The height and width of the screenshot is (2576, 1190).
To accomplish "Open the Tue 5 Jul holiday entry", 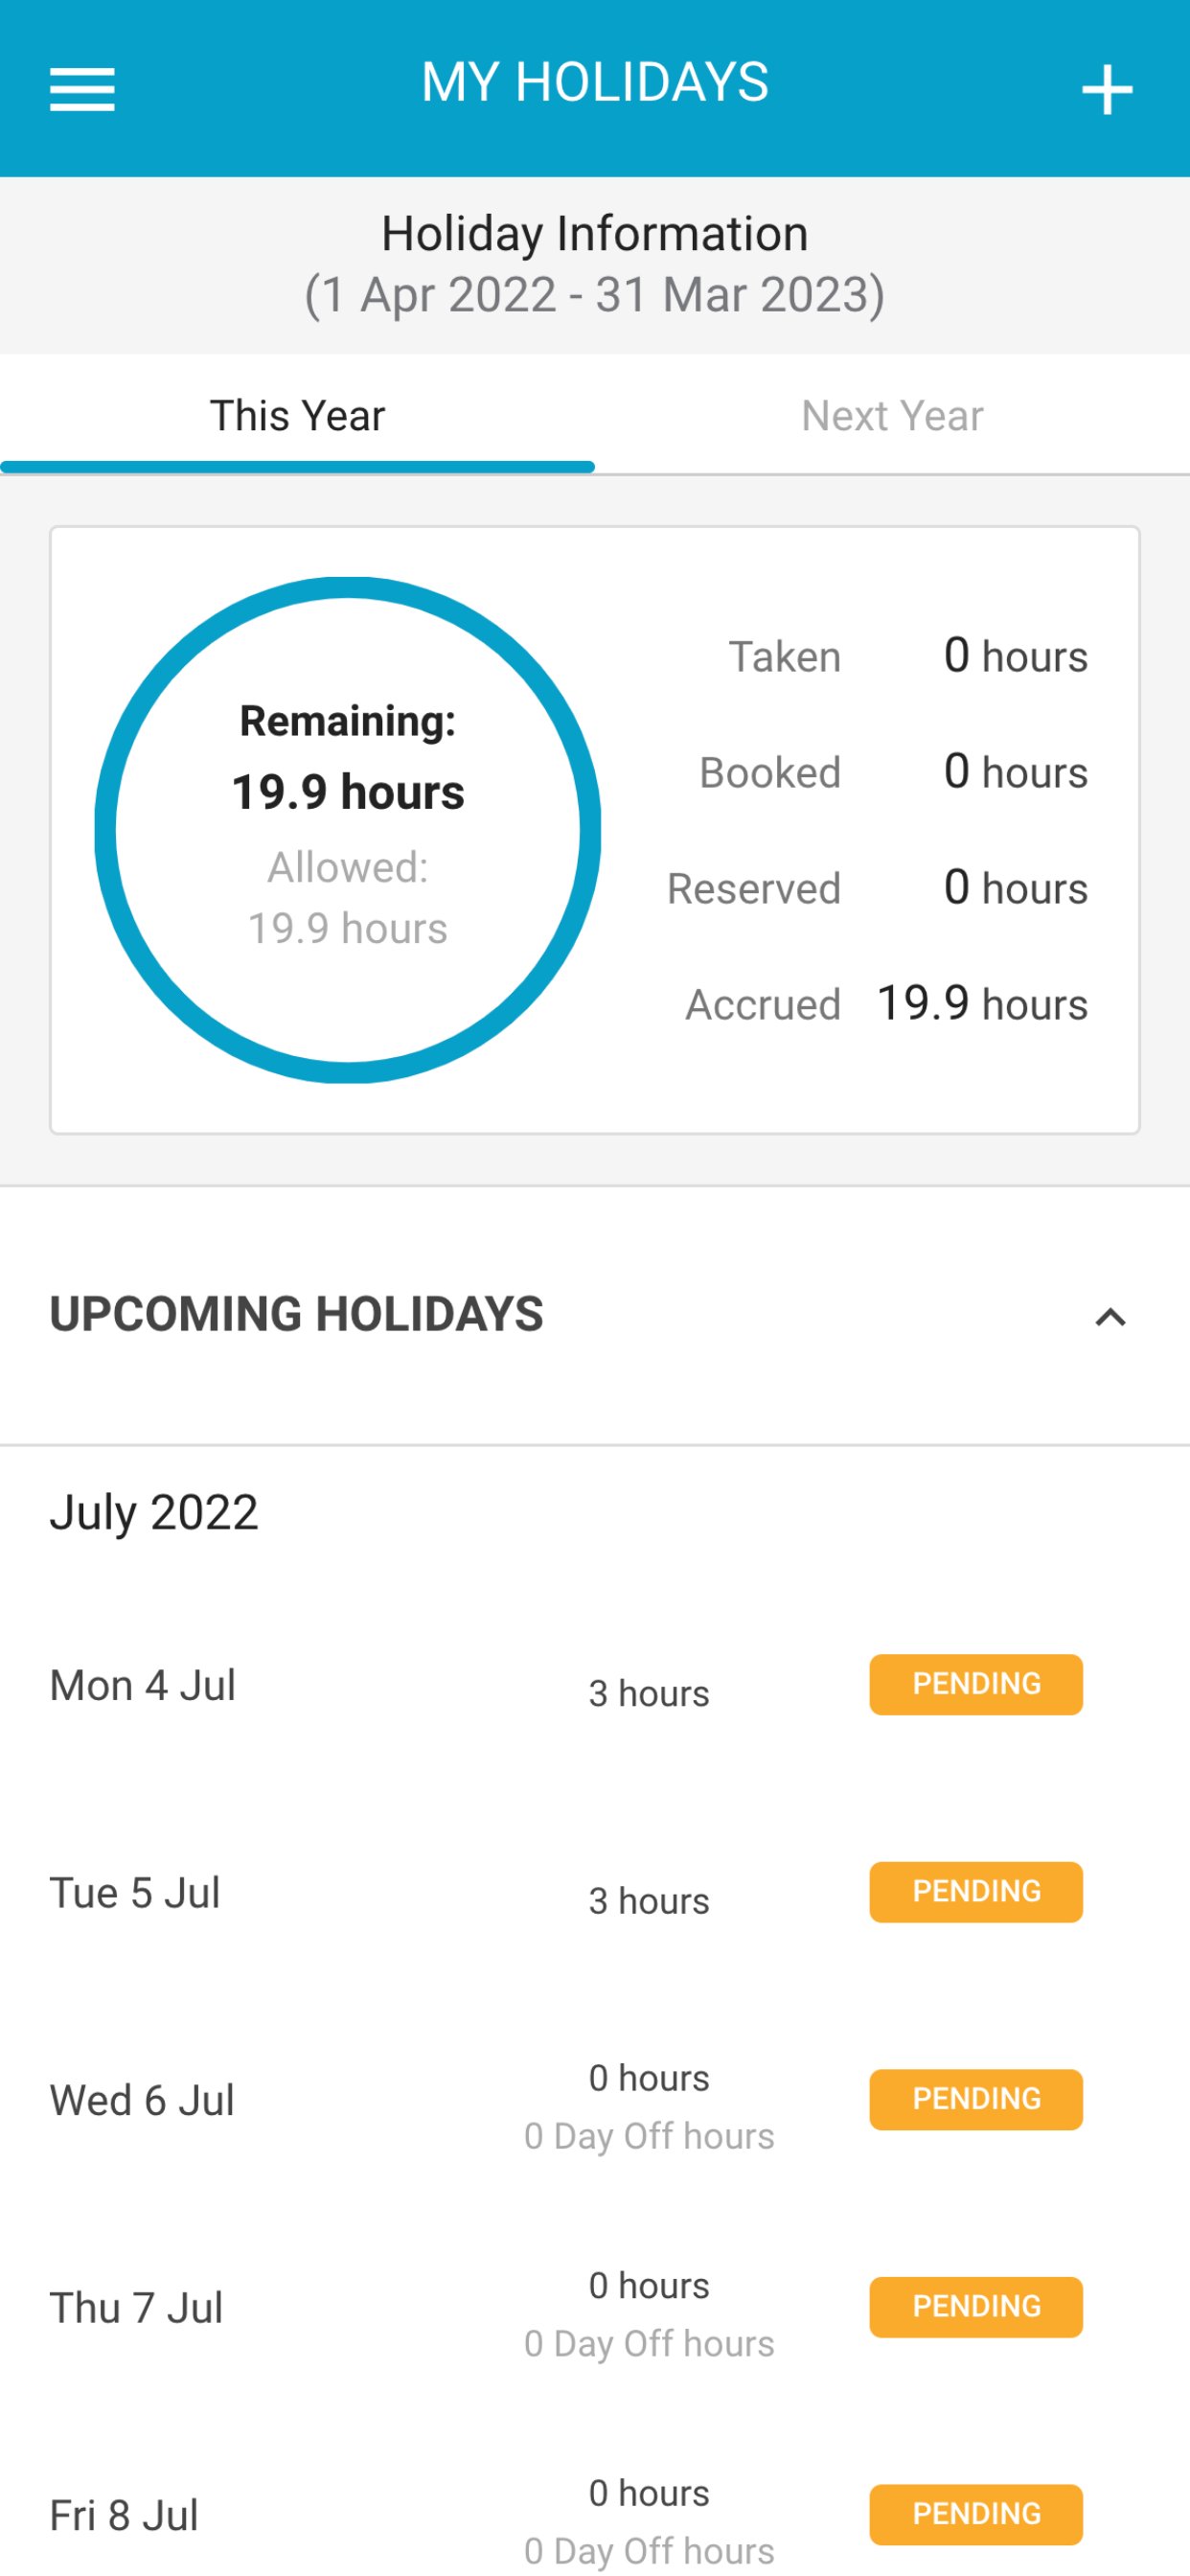I will click(595, 1892).
